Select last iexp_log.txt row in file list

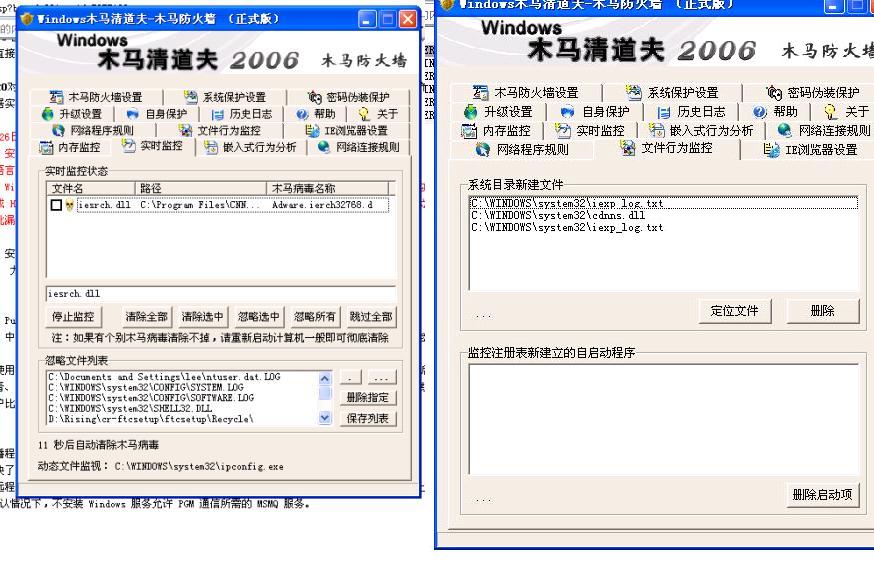663,227
